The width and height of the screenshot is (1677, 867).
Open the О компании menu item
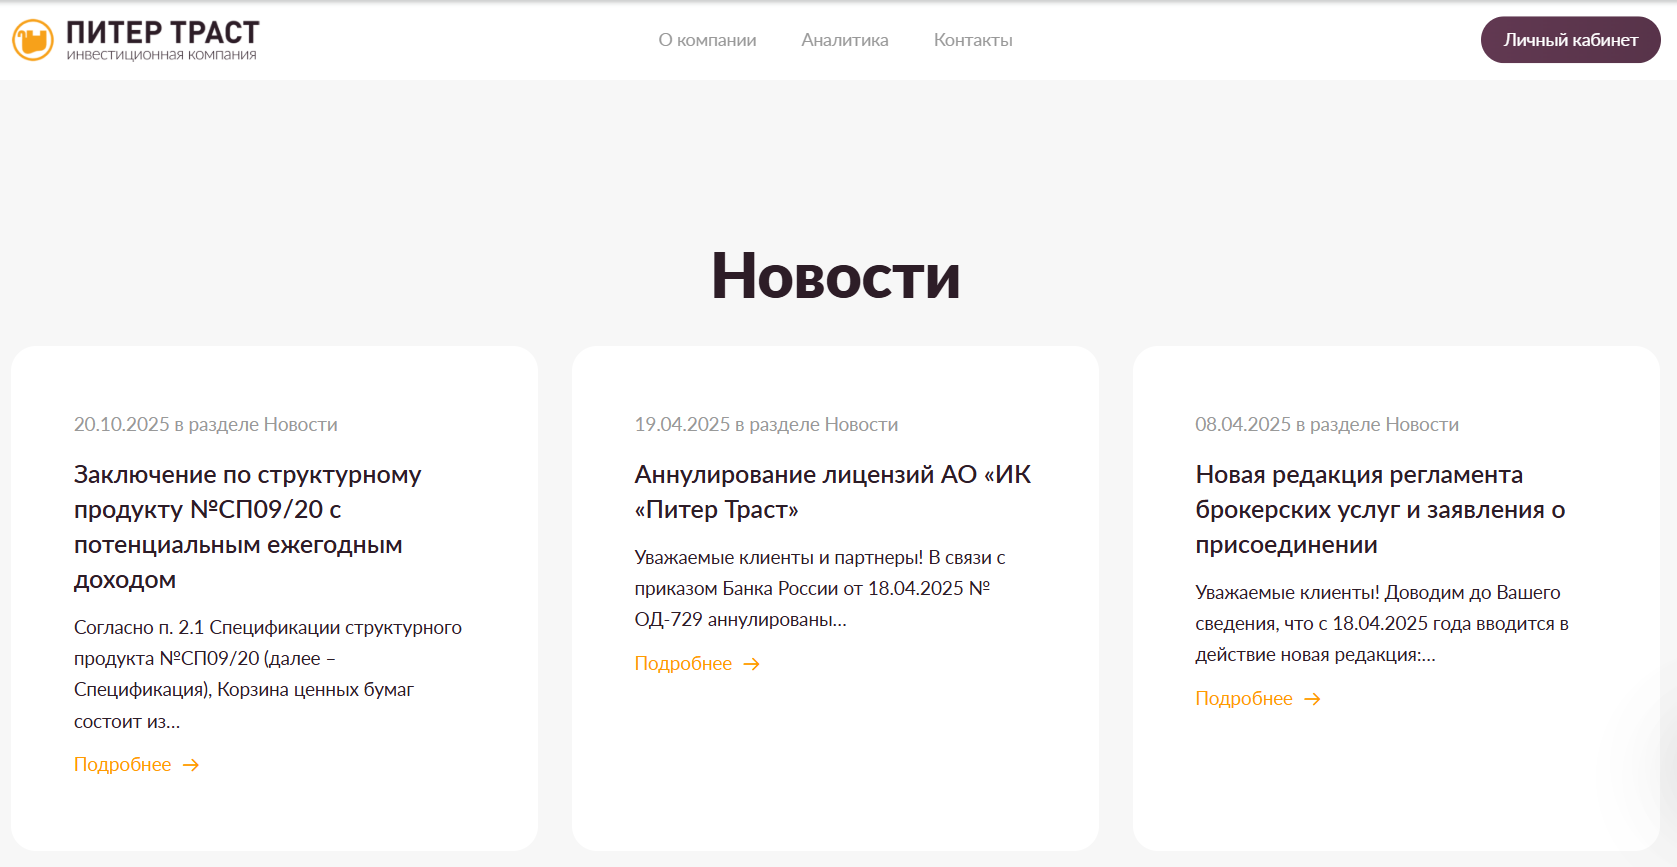707,40
